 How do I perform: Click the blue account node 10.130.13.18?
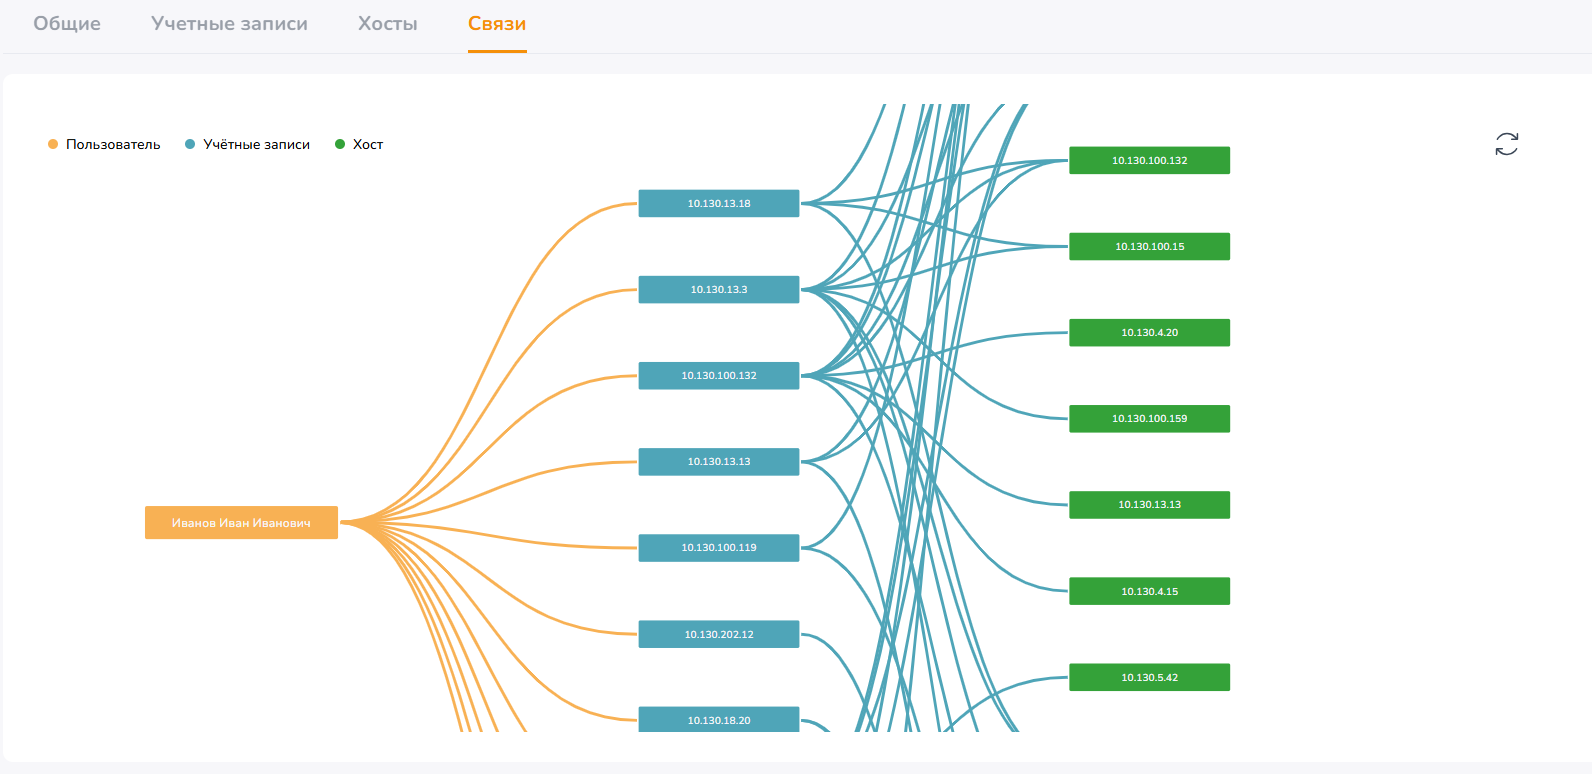(x=719, y=203)
